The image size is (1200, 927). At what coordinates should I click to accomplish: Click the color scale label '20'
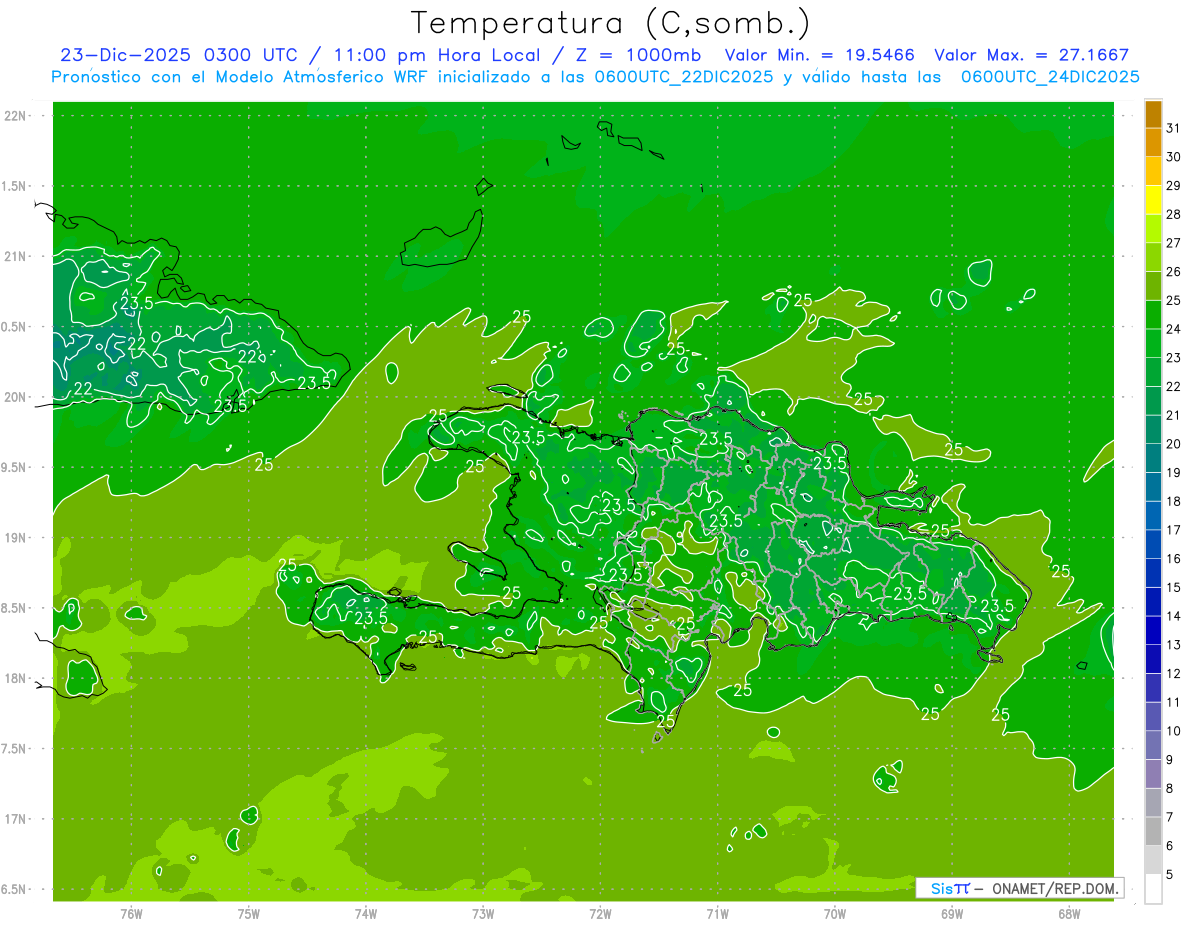[x=1174, y=444]
